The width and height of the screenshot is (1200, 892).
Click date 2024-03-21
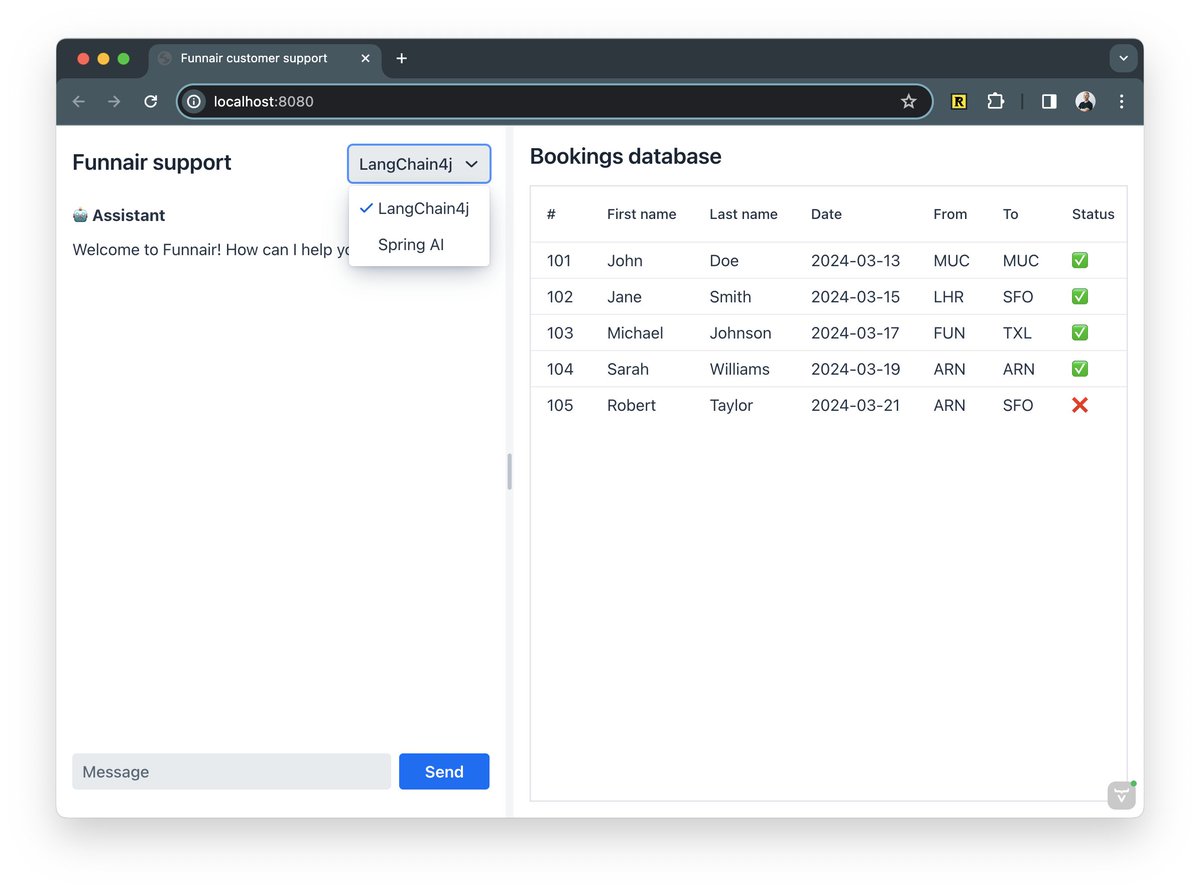pos(855,405)
